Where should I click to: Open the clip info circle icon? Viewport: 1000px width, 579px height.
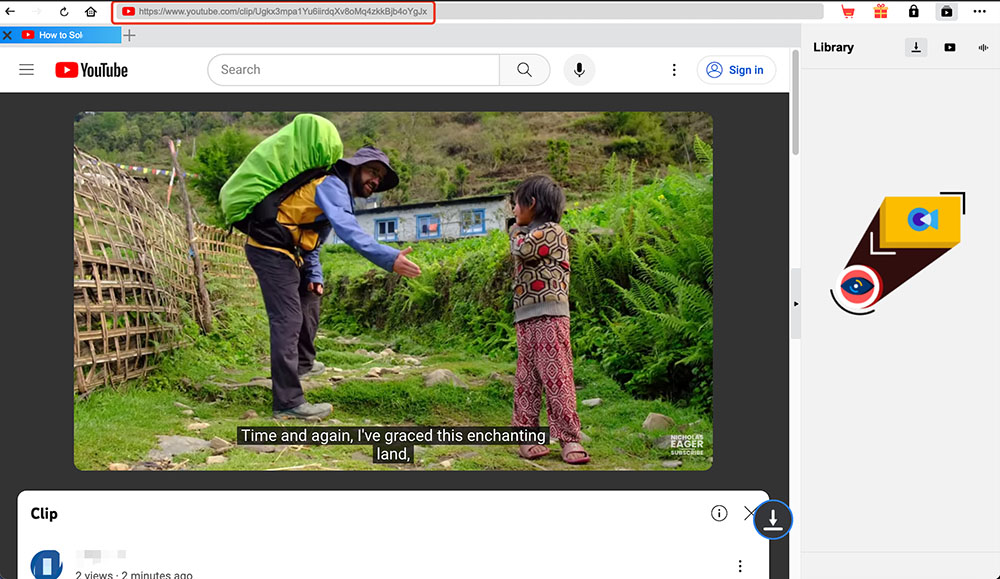719,513
